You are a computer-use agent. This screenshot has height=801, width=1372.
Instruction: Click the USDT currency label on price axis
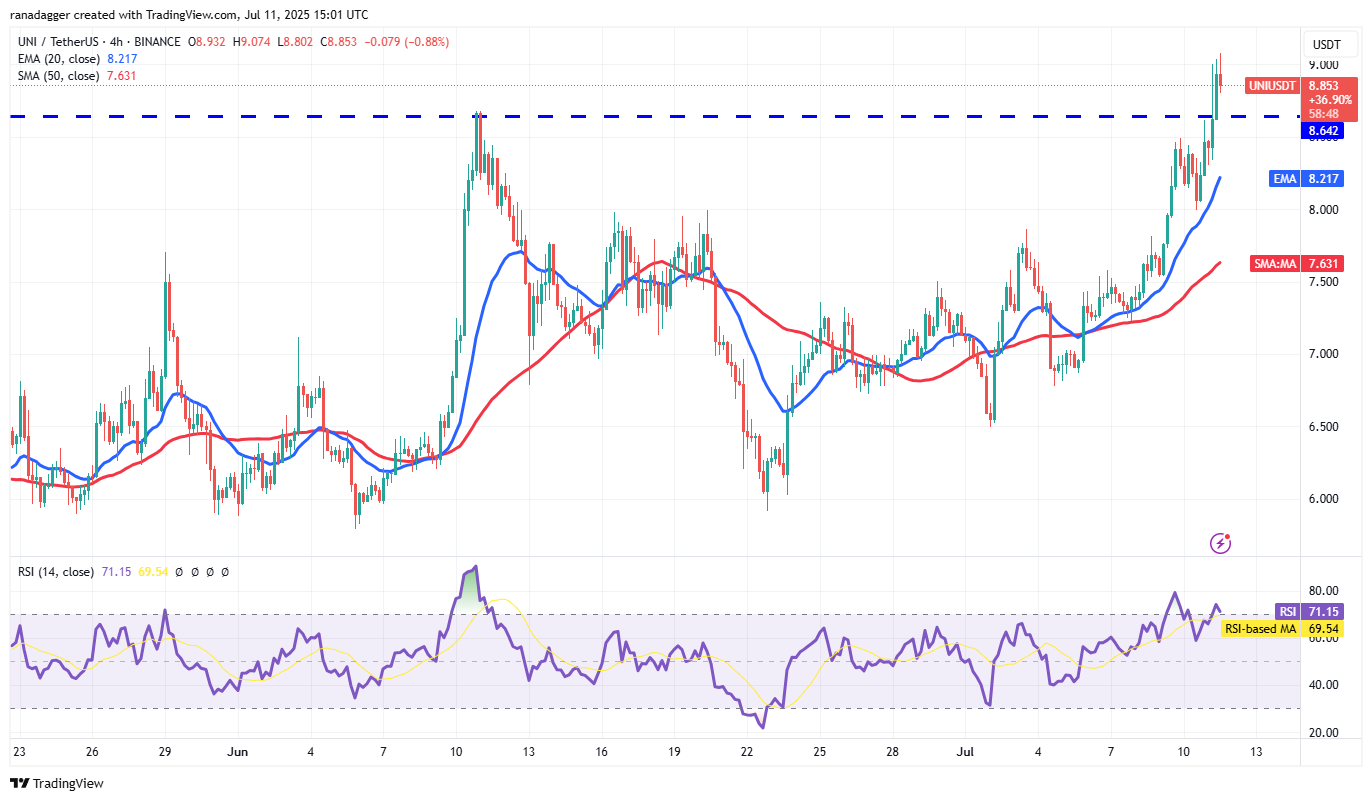point(1326,45)
